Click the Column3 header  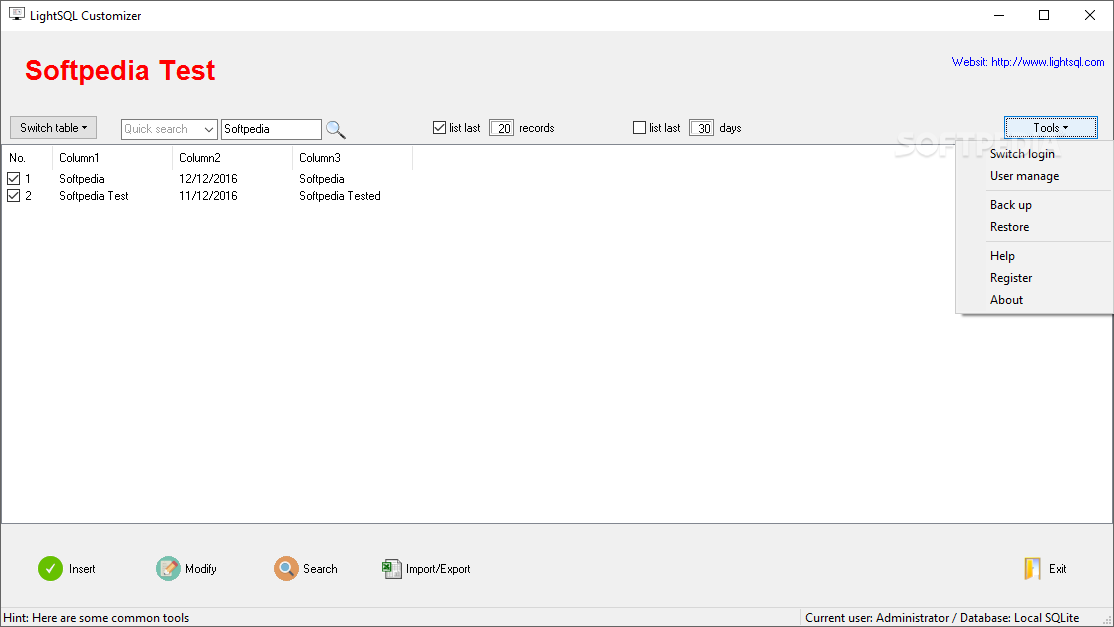tap(352, 158)
